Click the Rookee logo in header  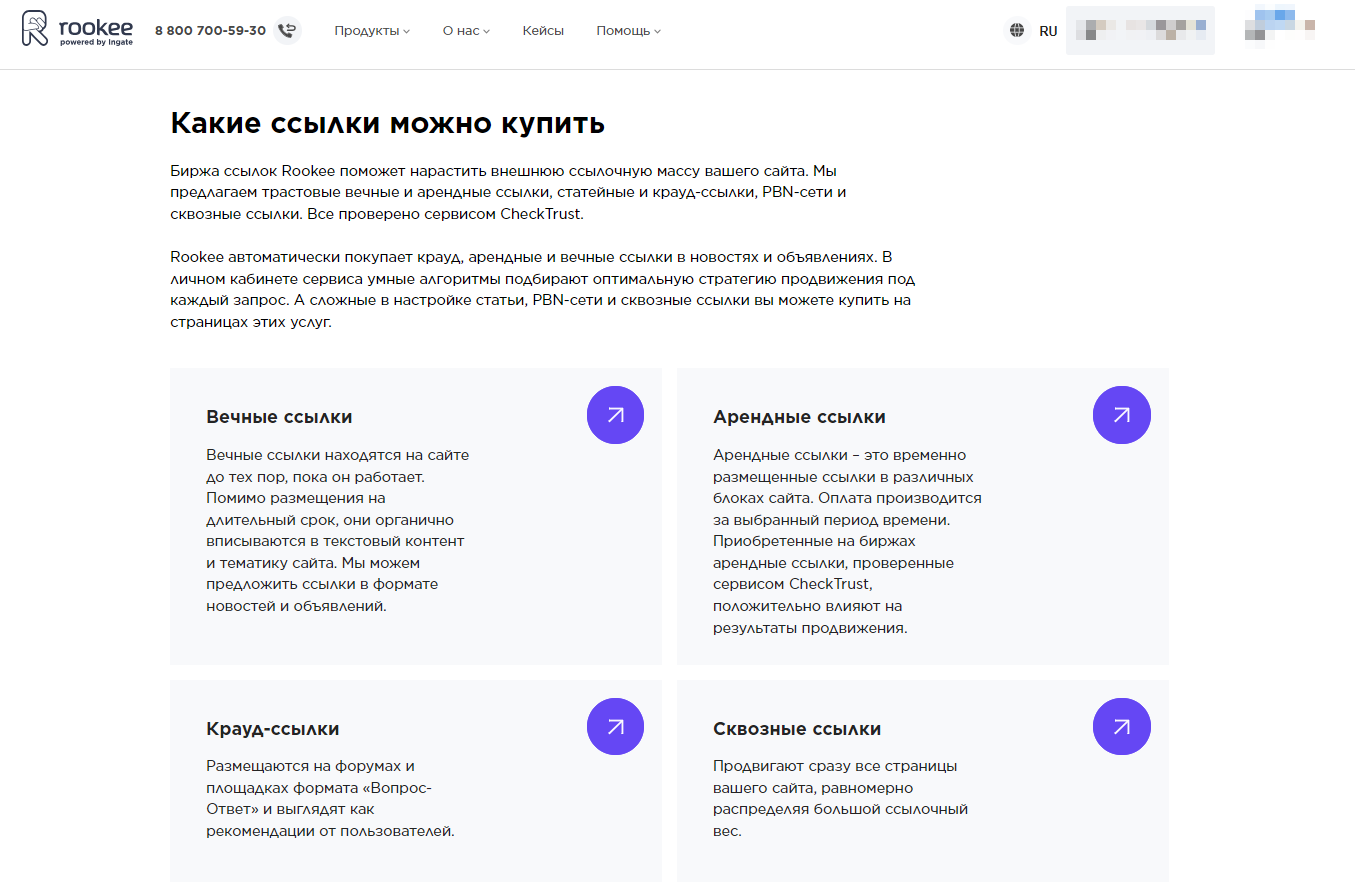[77, 30]
